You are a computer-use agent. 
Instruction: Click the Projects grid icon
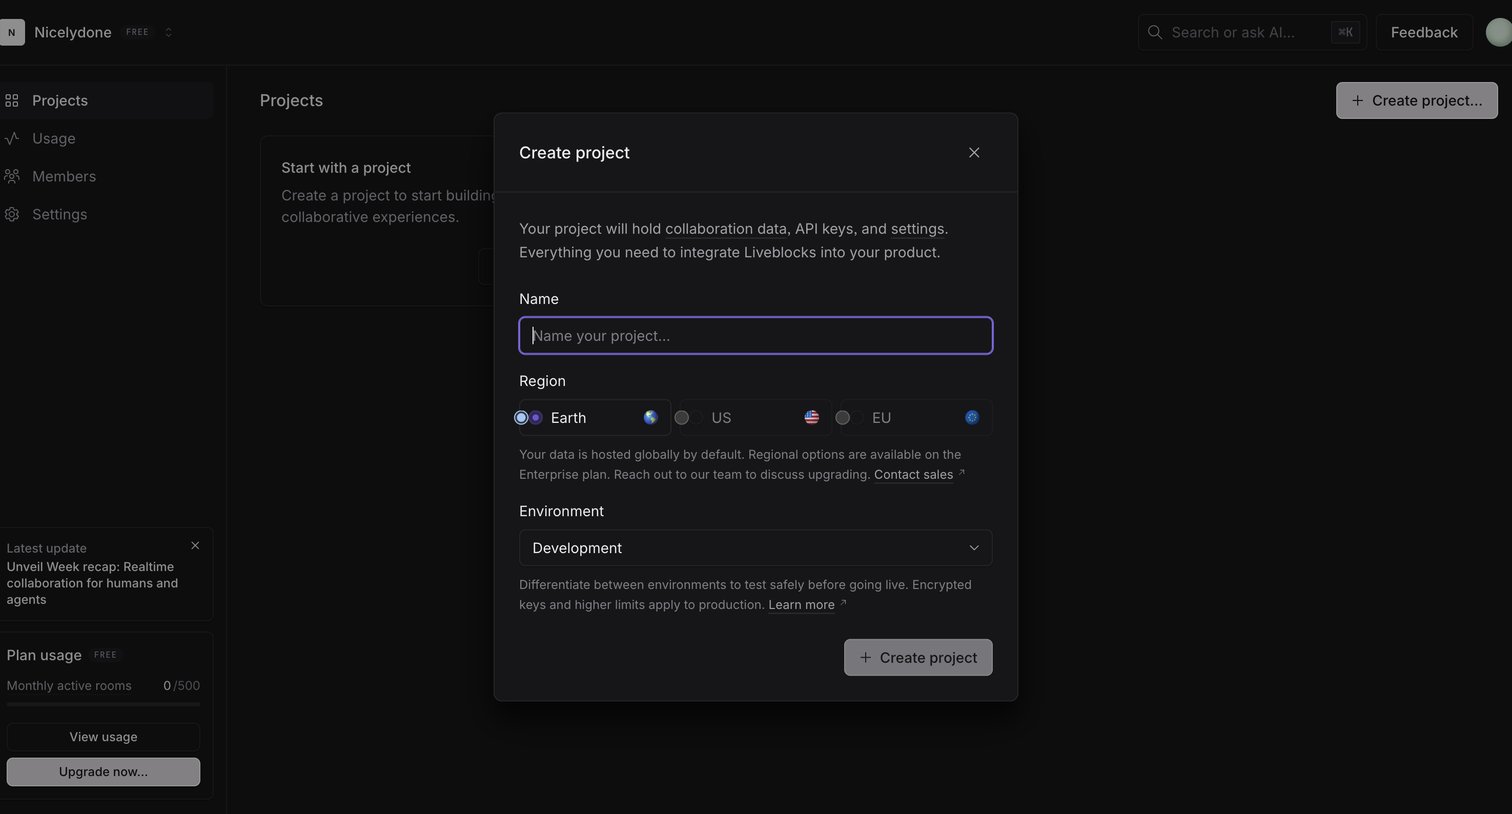click(12, 100)
